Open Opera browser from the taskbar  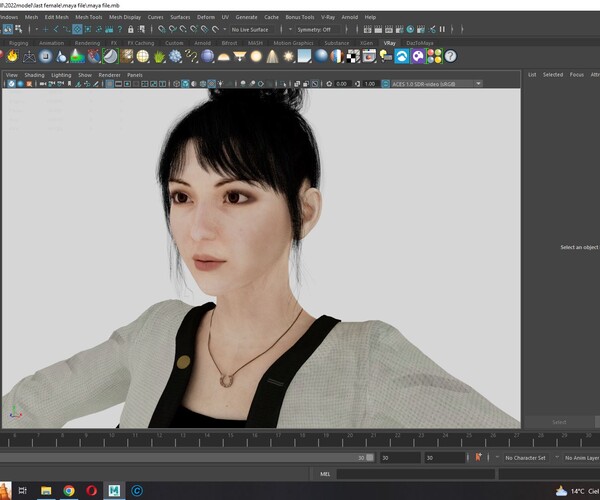coord(91,490)
